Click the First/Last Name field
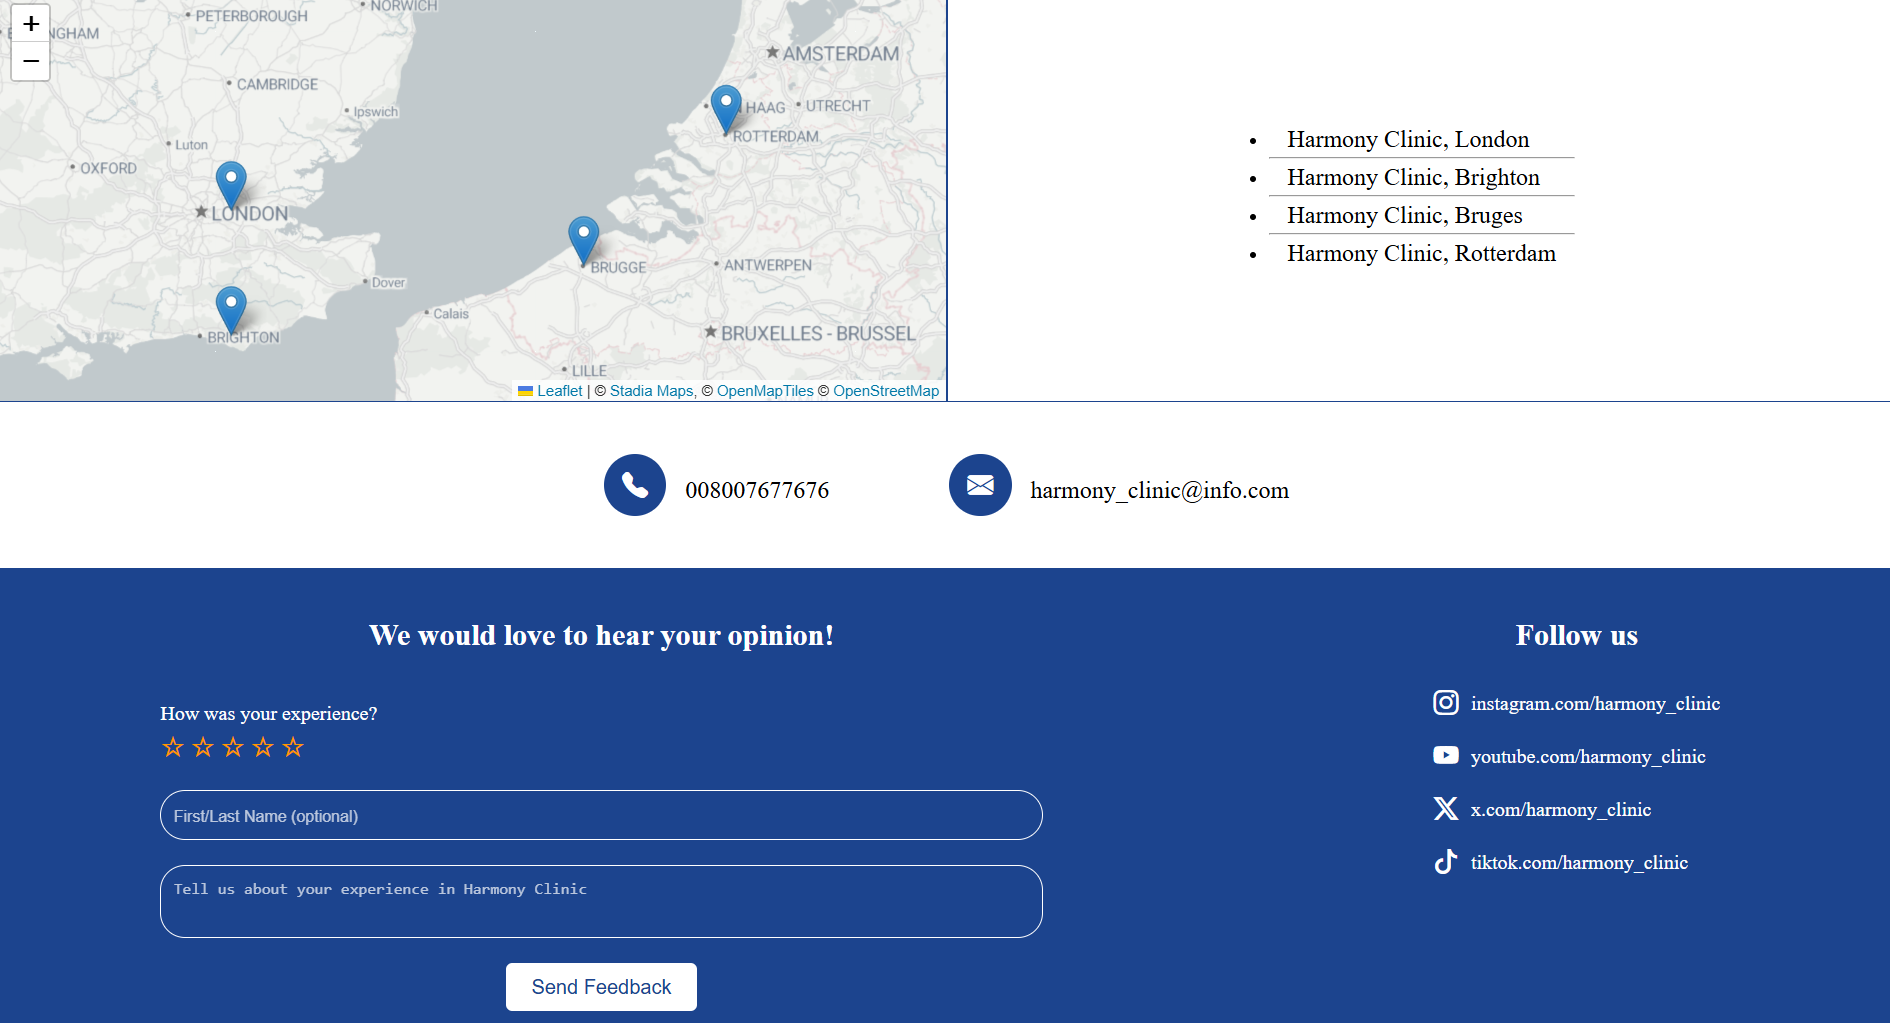 600,815
